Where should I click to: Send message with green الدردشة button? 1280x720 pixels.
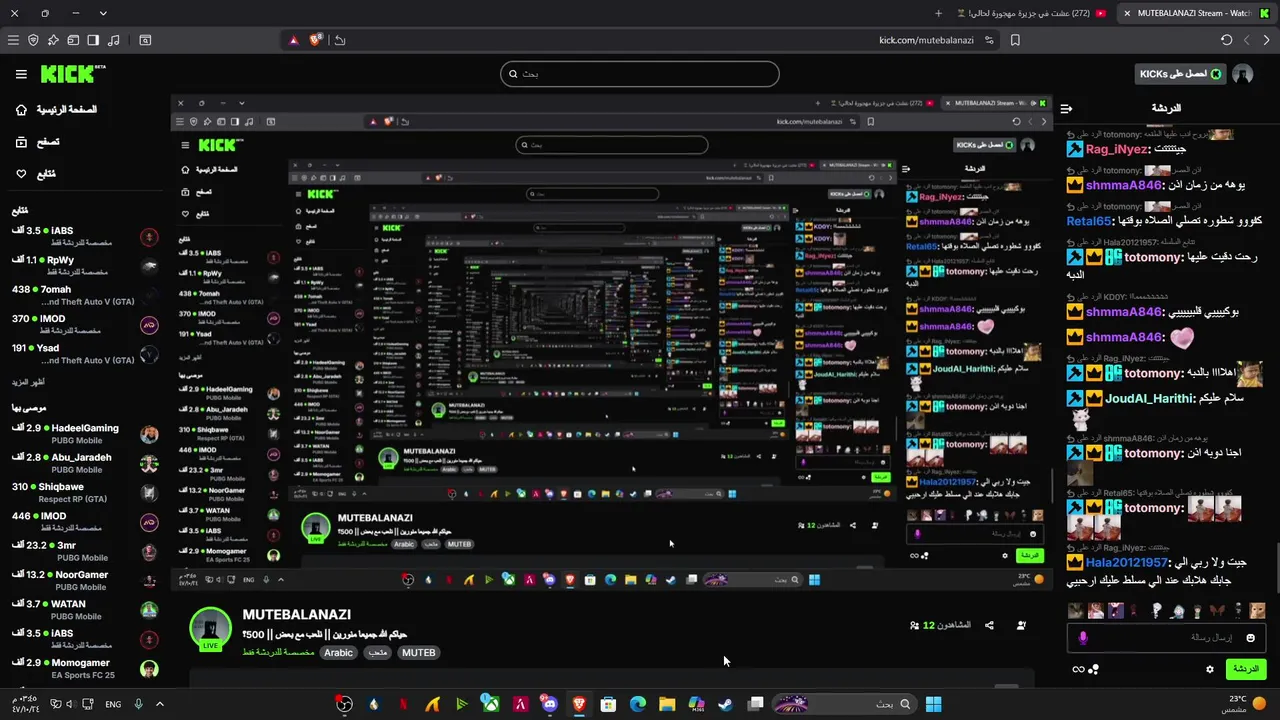[x=1245, y=669]
